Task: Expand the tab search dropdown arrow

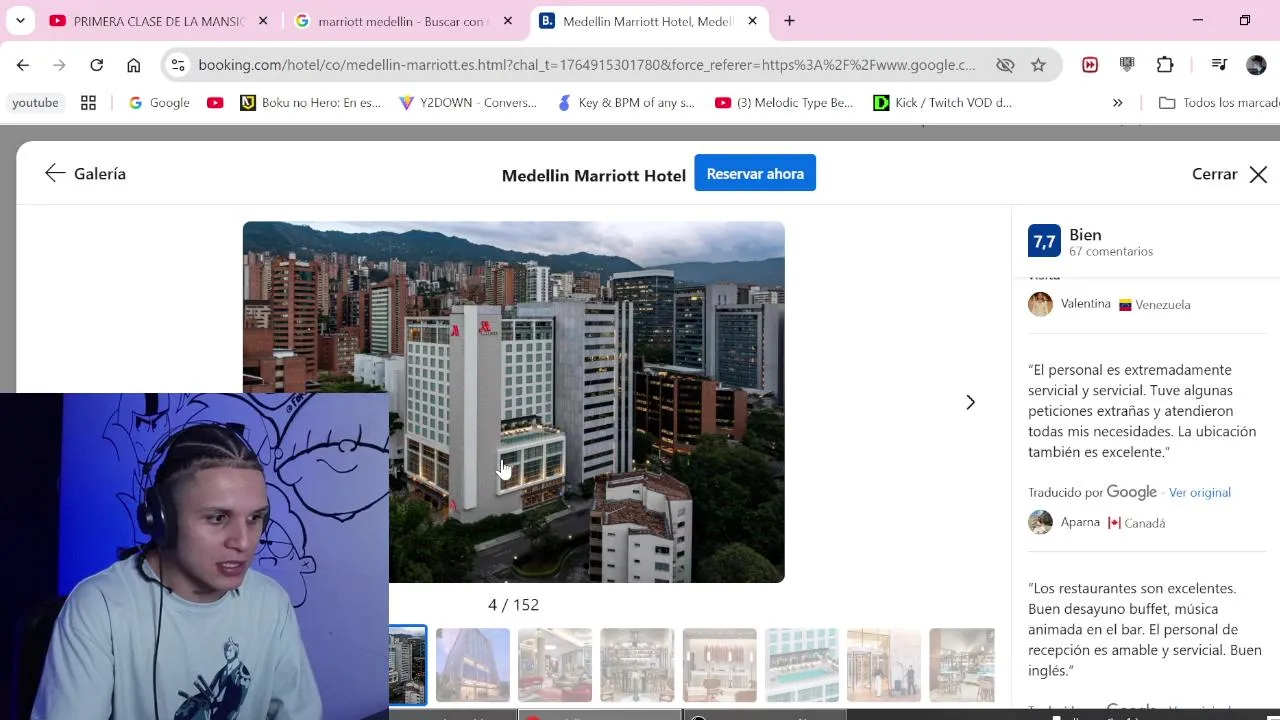Action: point(20,21)
